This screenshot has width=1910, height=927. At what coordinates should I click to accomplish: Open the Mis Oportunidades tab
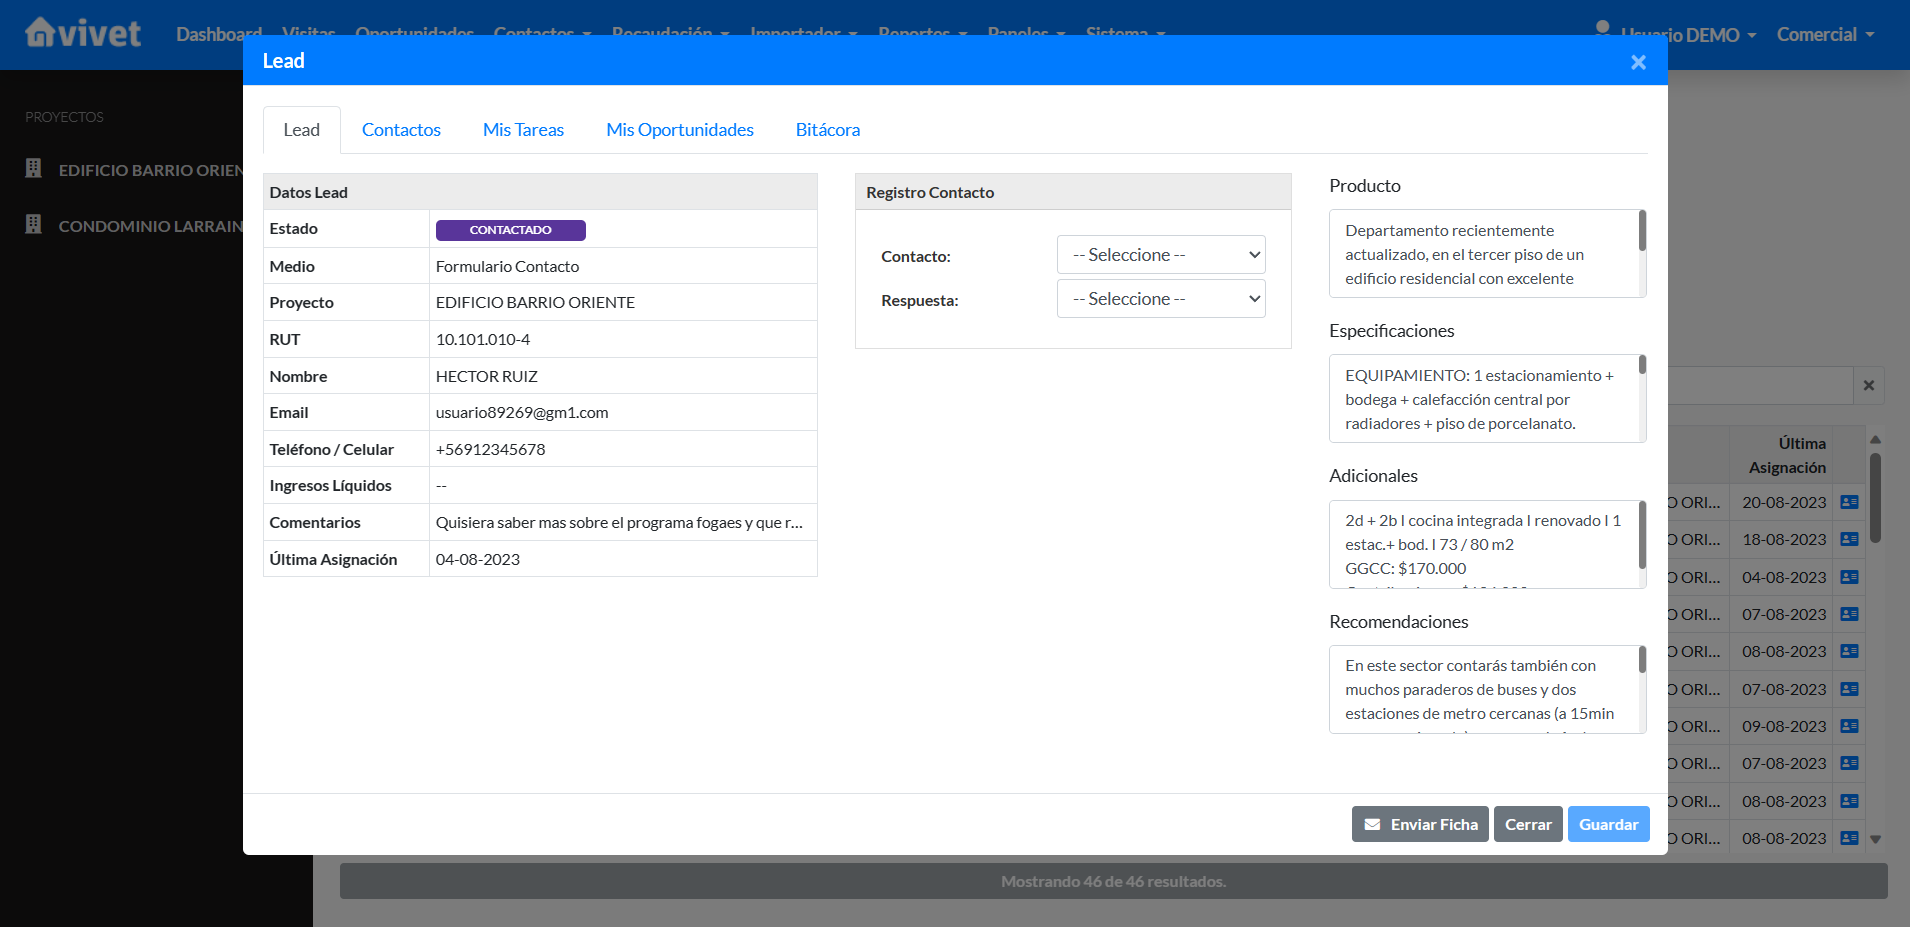coord(679,130)
